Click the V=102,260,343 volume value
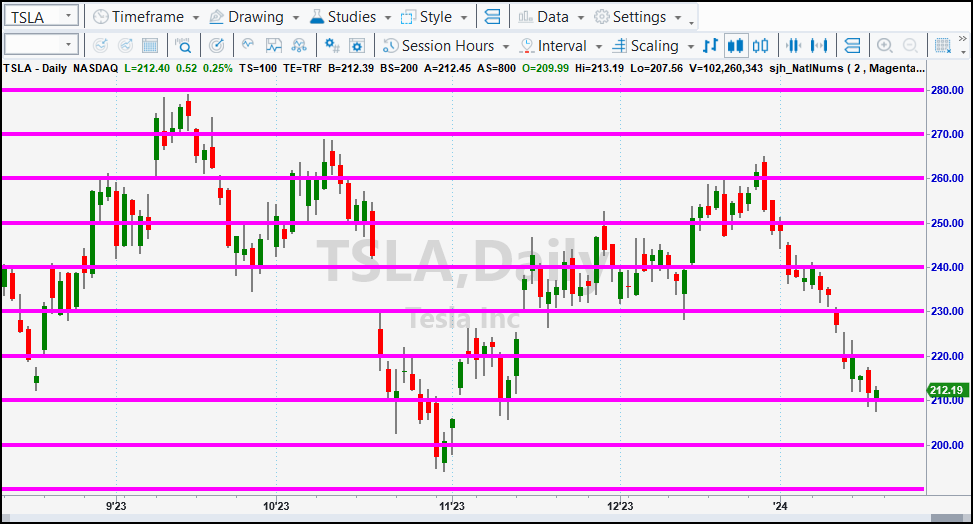 click(x=726, y=68)
